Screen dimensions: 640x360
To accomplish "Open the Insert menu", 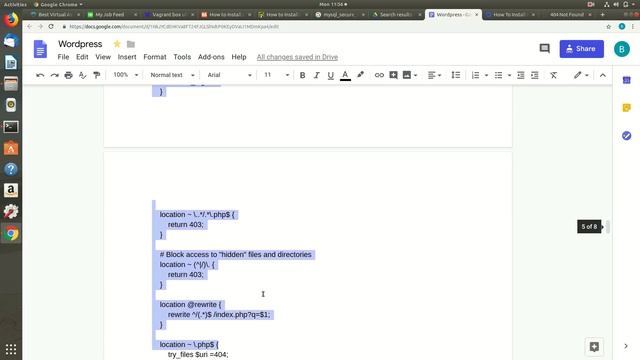I will [x=127, y=57].
